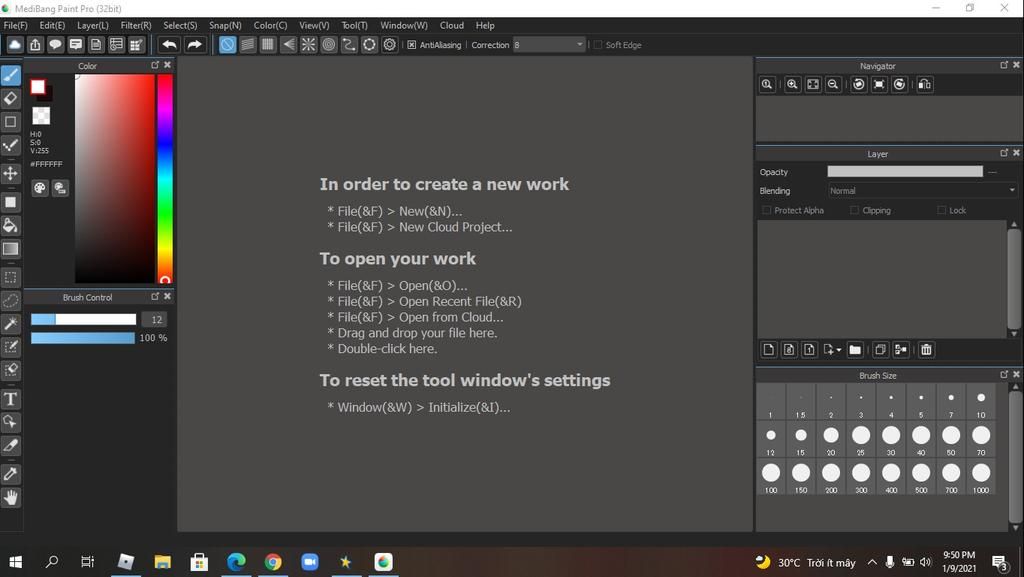This screenshot has width=1024, height=577.
Task: Float the Color panel
Action: [x=155, y=65]
